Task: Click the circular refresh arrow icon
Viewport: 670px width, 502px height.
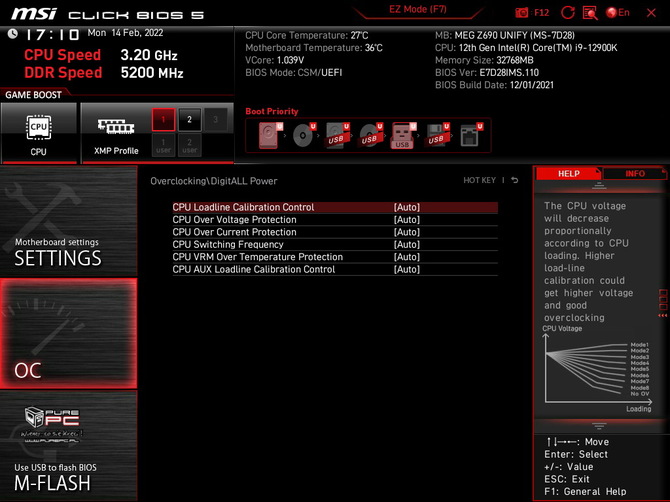Action: [567, 13]
